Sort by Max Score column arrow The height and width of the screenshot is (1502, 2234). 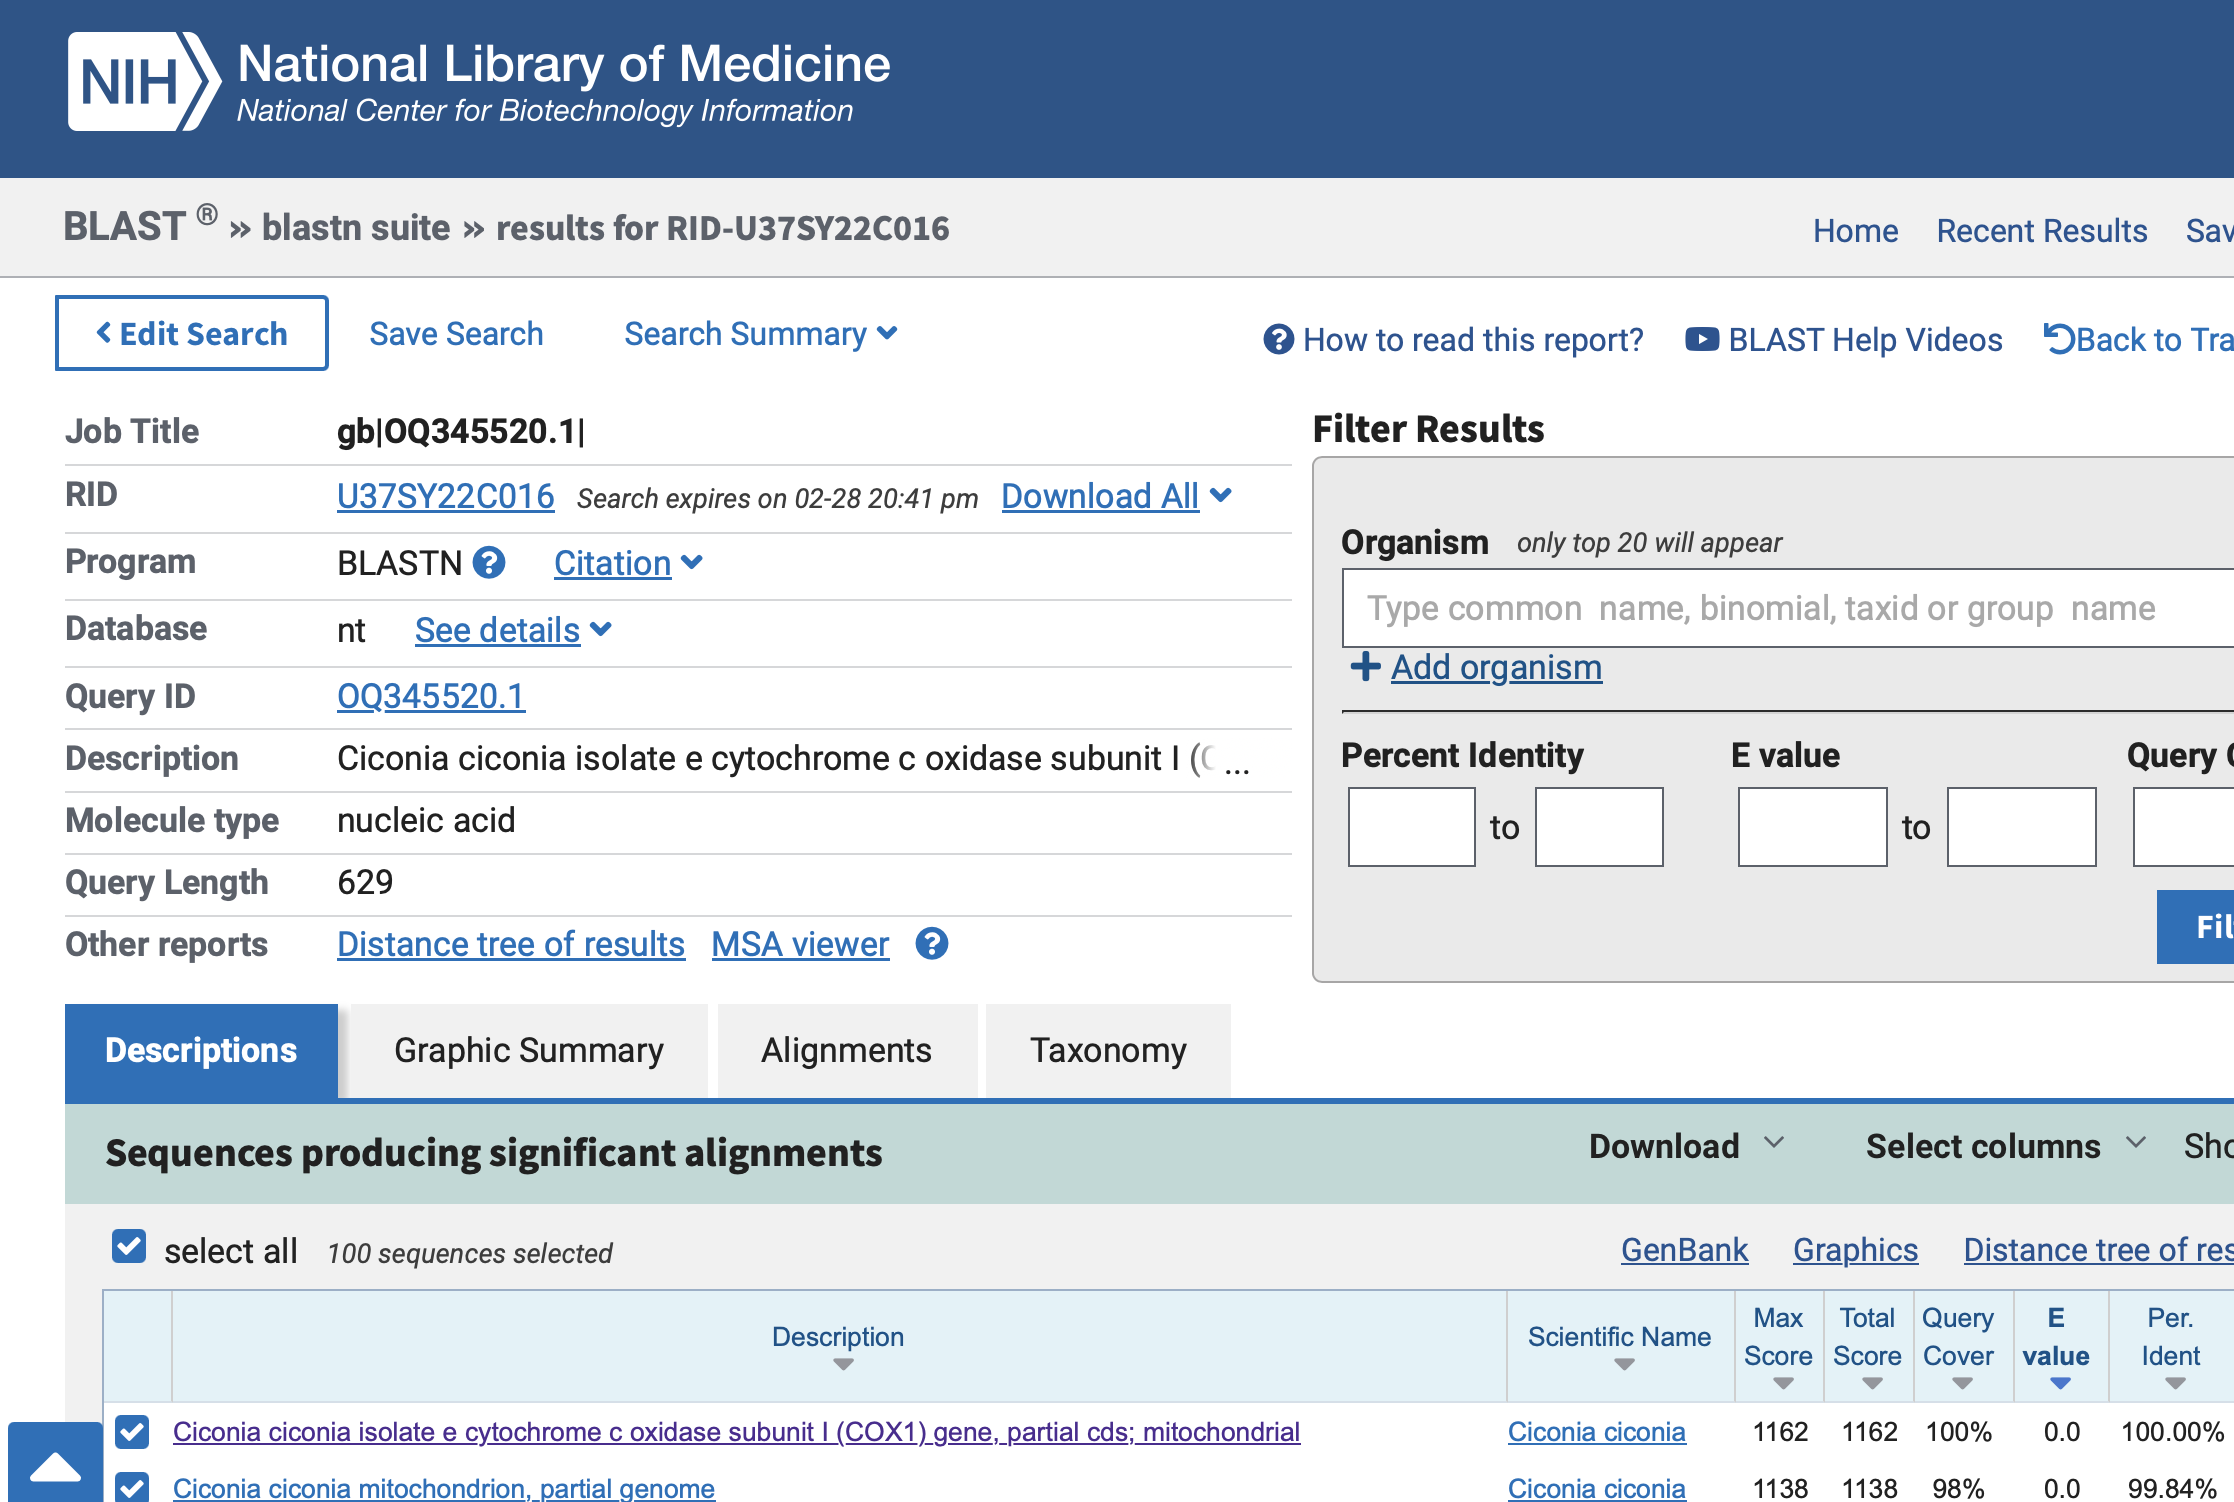point(1782,1384)
